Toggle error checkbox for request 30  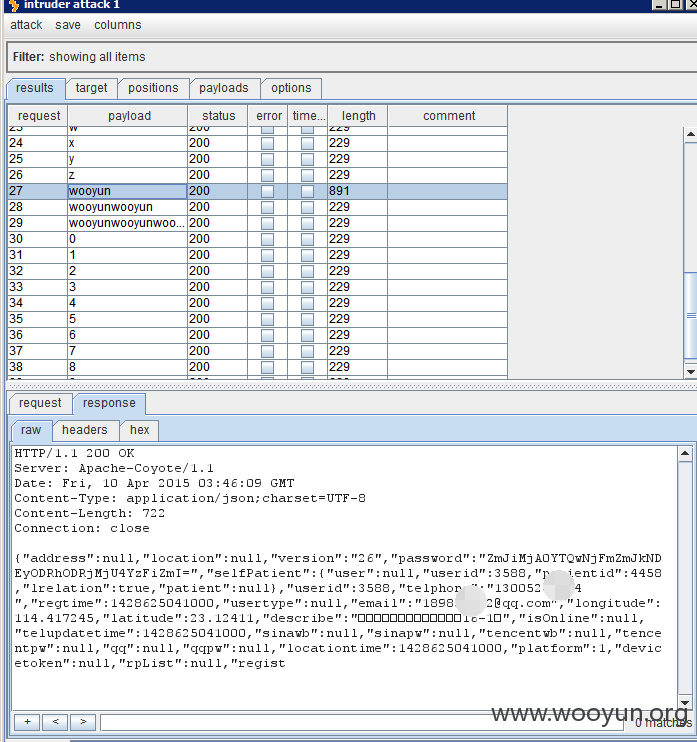(x=267, y=239)
